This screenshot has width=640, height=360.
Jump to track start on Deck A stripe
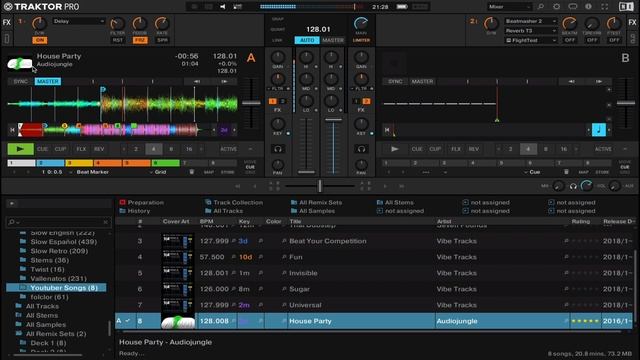coord(12,130)
